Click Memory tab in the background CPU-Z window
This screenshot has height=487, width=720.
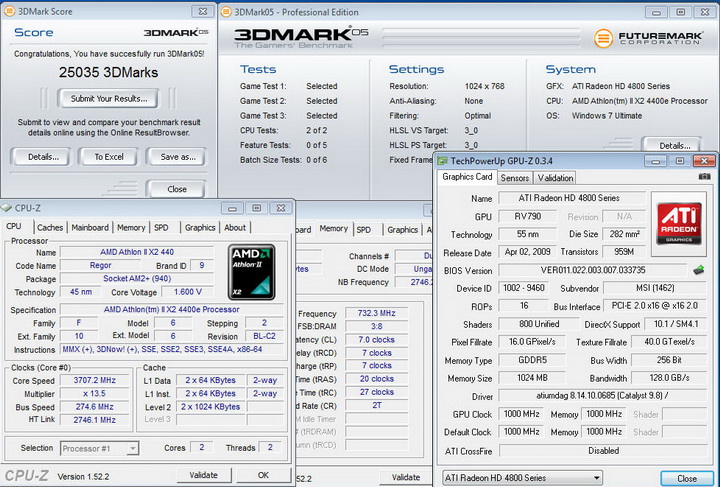point(333,229)
